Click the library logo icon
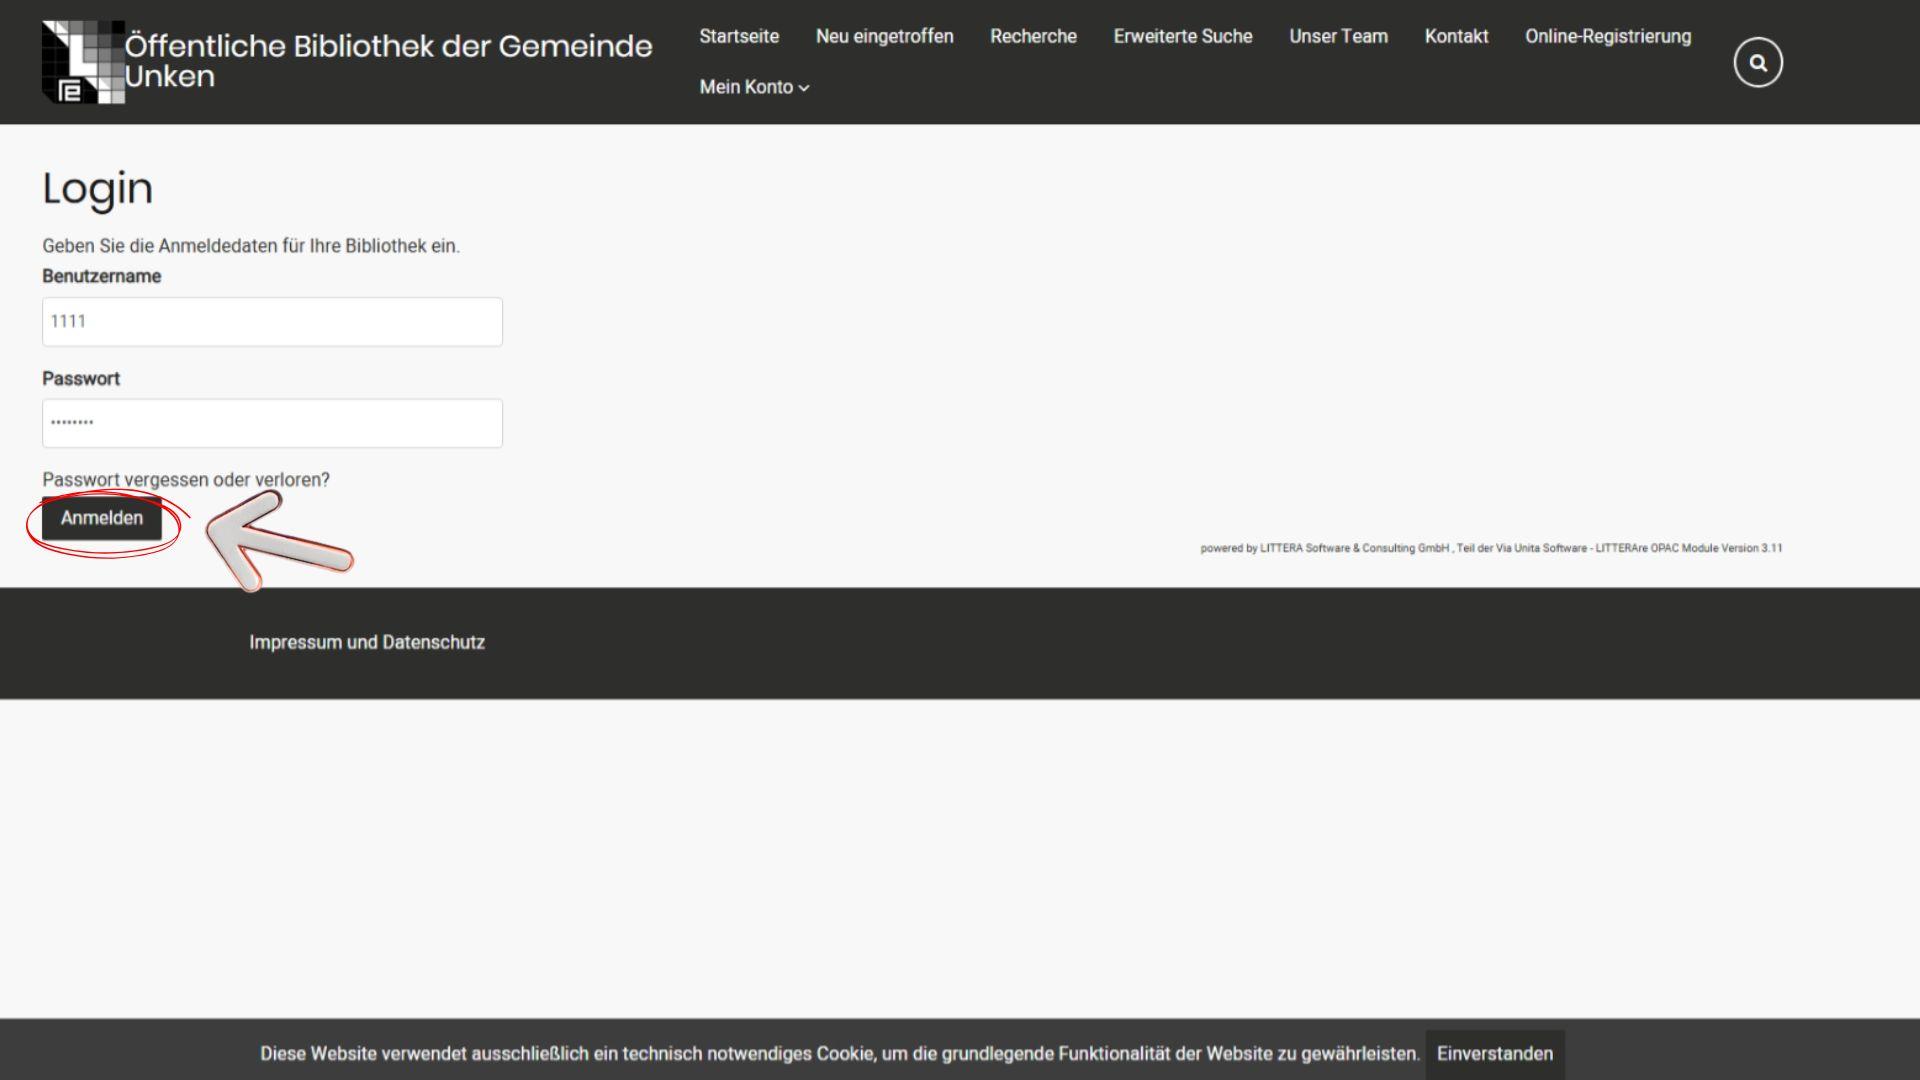The image size is (1920, 1080). [83, 62]
